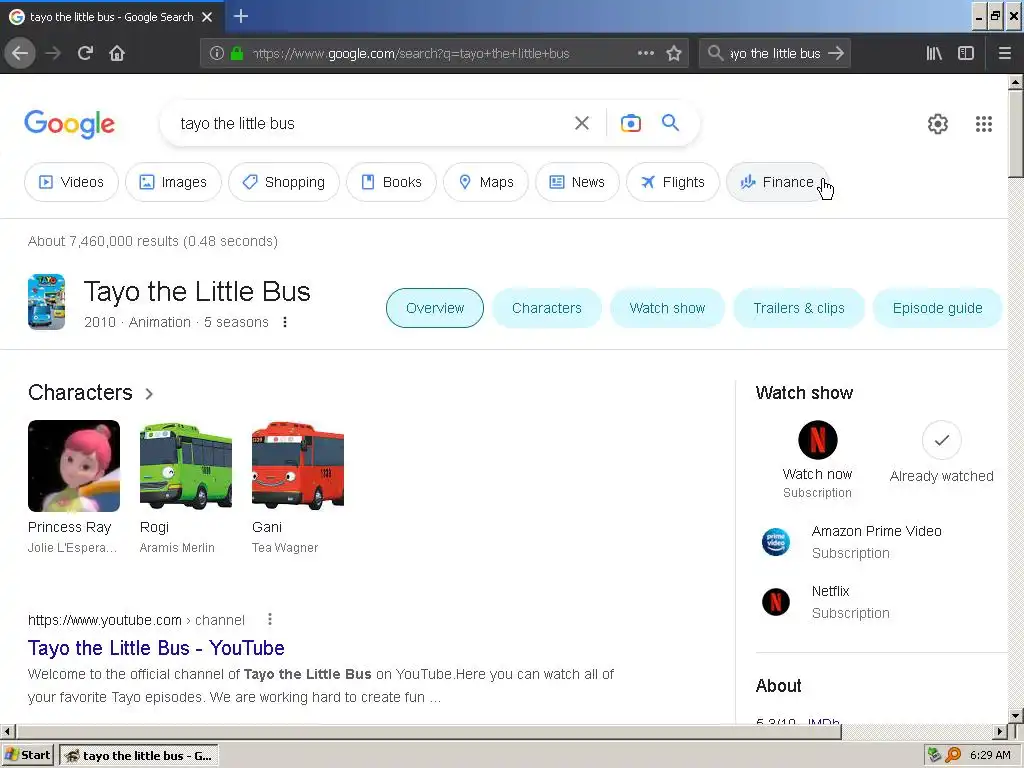Open the Windows Start button
The height and width of the screenshot is (768, 1024).
pos(27,755)
